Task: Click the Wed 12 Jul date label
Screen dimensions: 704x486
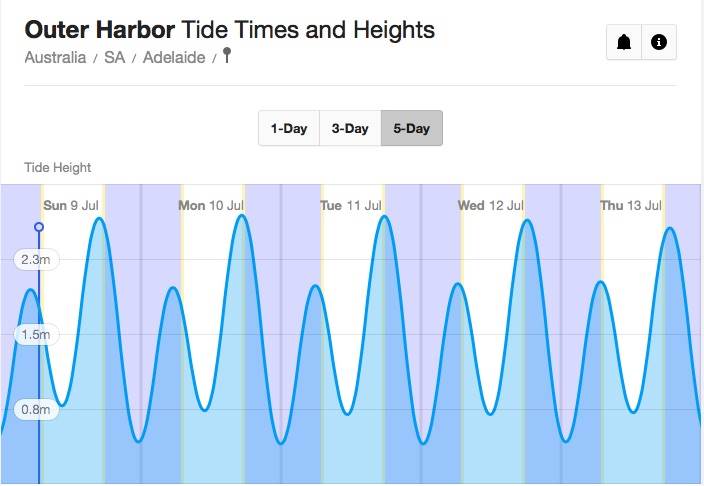Action: [x=491, y=206]
